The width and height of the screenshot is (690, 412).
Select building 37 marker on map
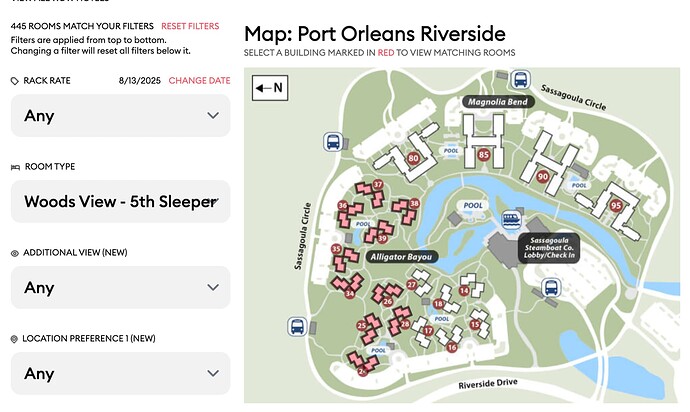click(x=378, y=184)
